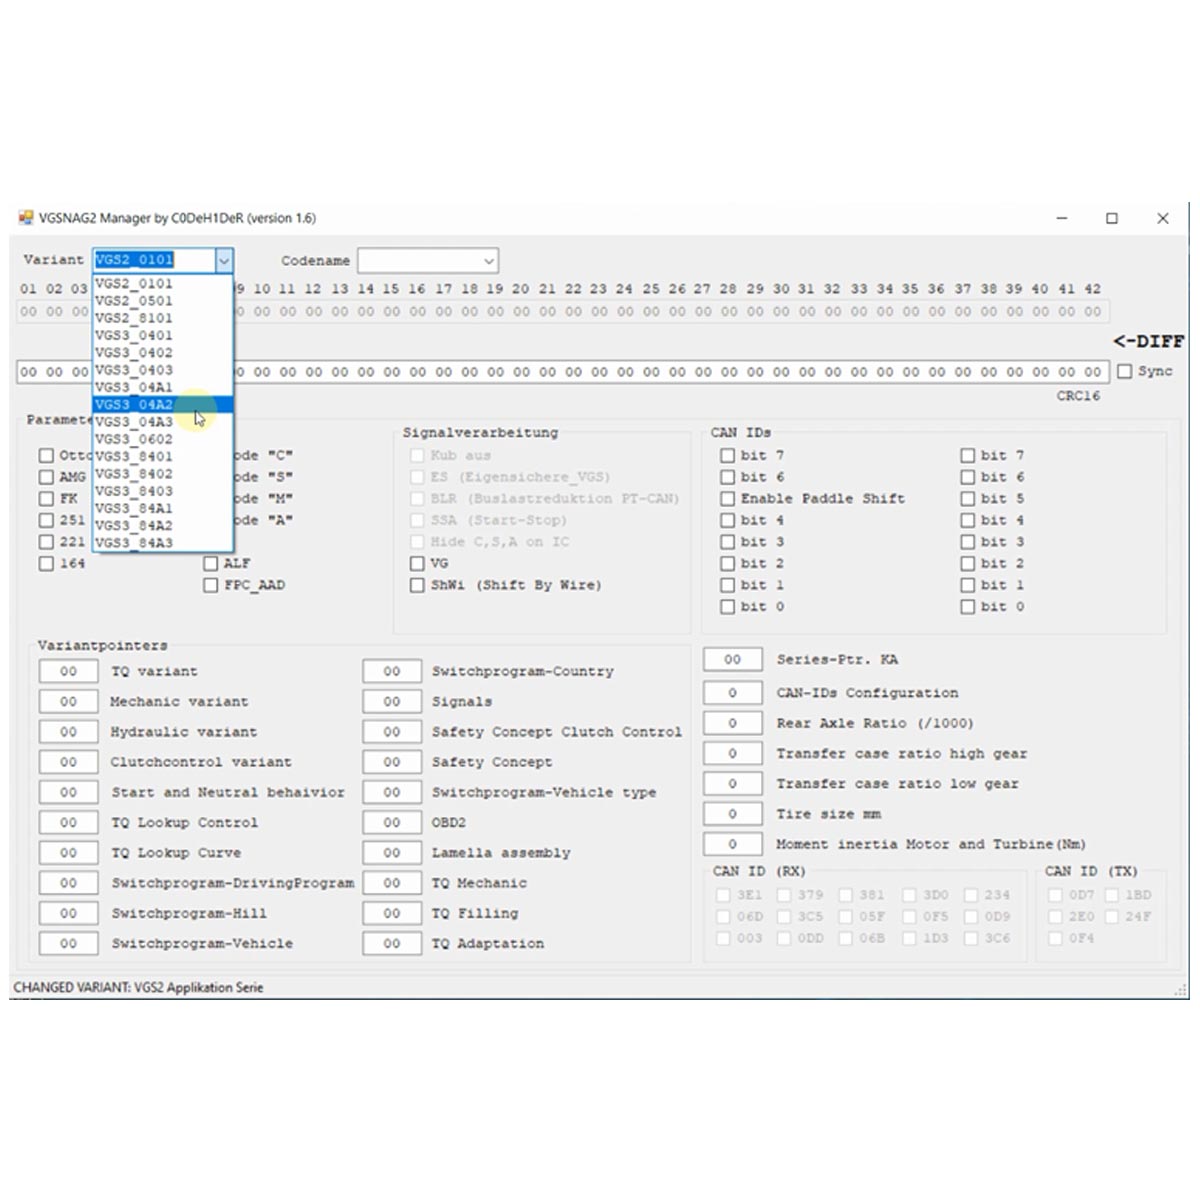This screenshot has height=1200, width=1200.
Task: Check the FPC_AAD option
Action: (x=210, y=585)
